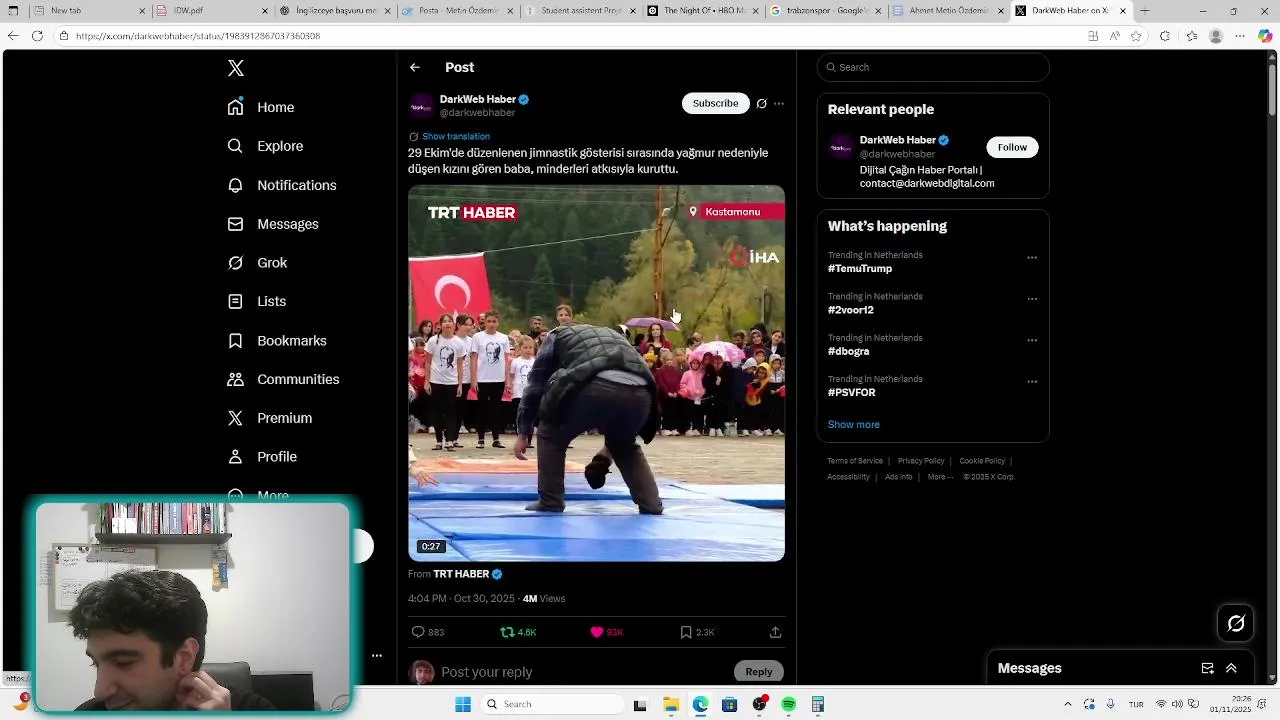Image resolution: width=1280 pixels, height=720 pixels.
Task: Open the TRT HABER source link
Action: pos(461,574)
